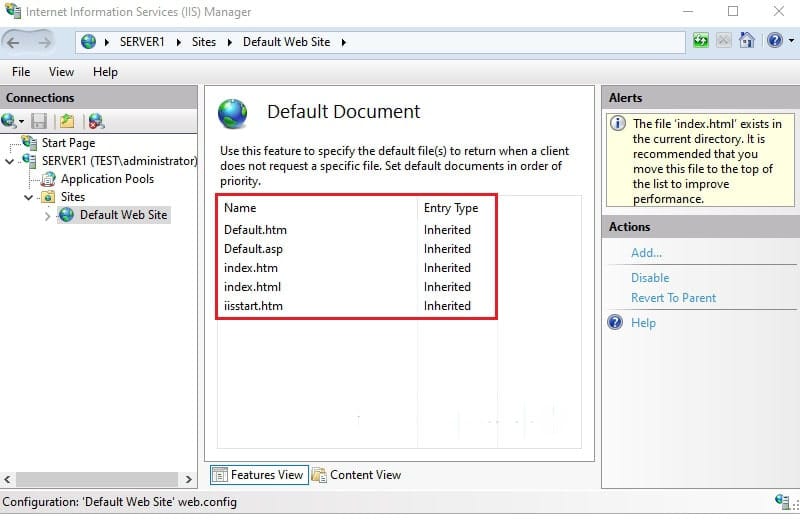The image size is (800, 528).
Task: Click Default Web Site in breadcrumb
Action: tap(286, 42)
